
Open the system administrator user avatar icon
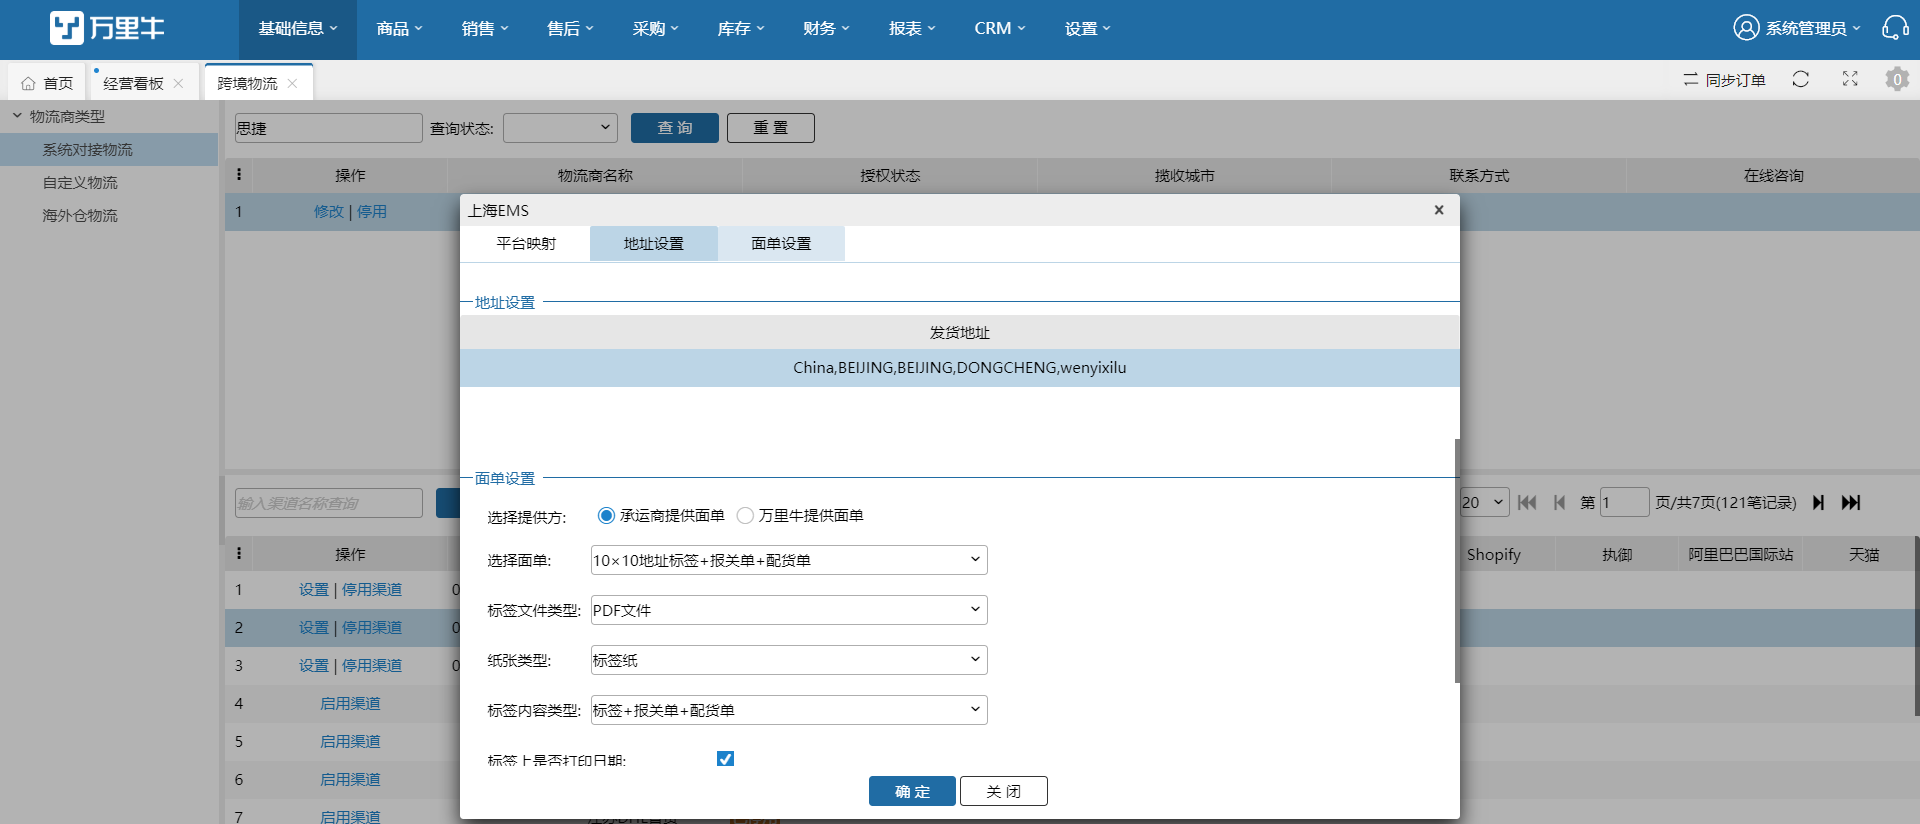tap(1746, 28)
